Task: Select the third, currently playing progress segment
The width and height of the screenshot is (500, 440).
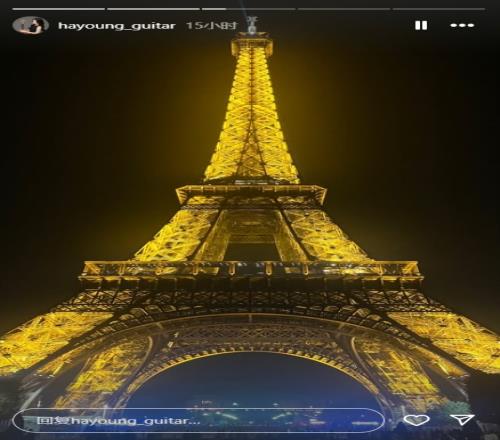Action: [x=249, y=9]
